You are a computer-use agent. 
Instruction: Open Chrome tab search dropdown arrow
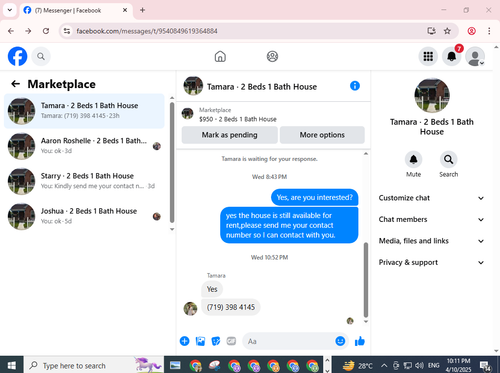click(x=10, y=10)
